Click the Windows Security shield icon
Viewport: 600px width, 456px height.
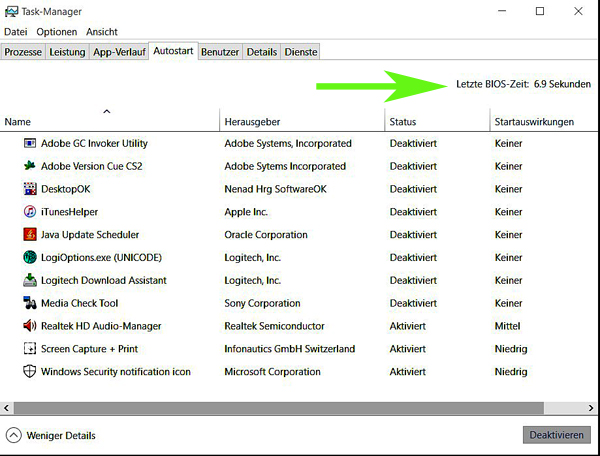point(30,371)
